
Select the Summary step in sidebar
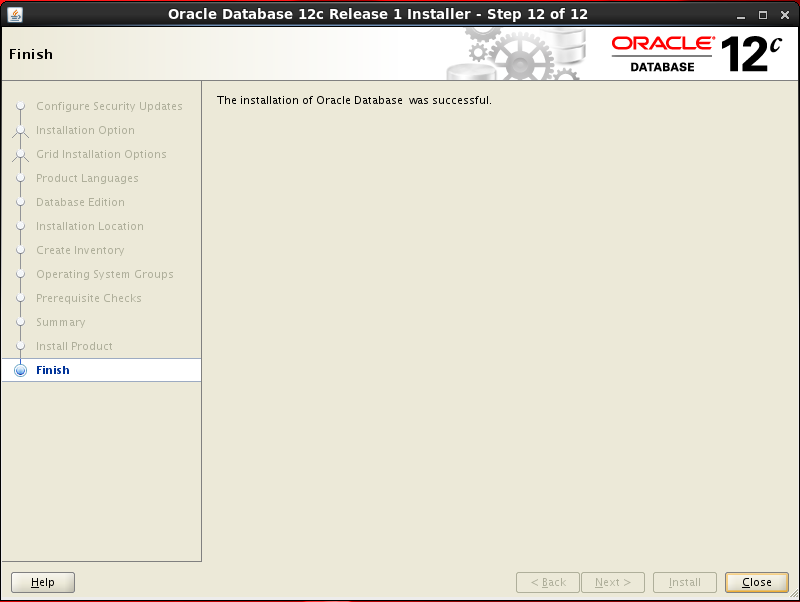(x=61, y=322)
